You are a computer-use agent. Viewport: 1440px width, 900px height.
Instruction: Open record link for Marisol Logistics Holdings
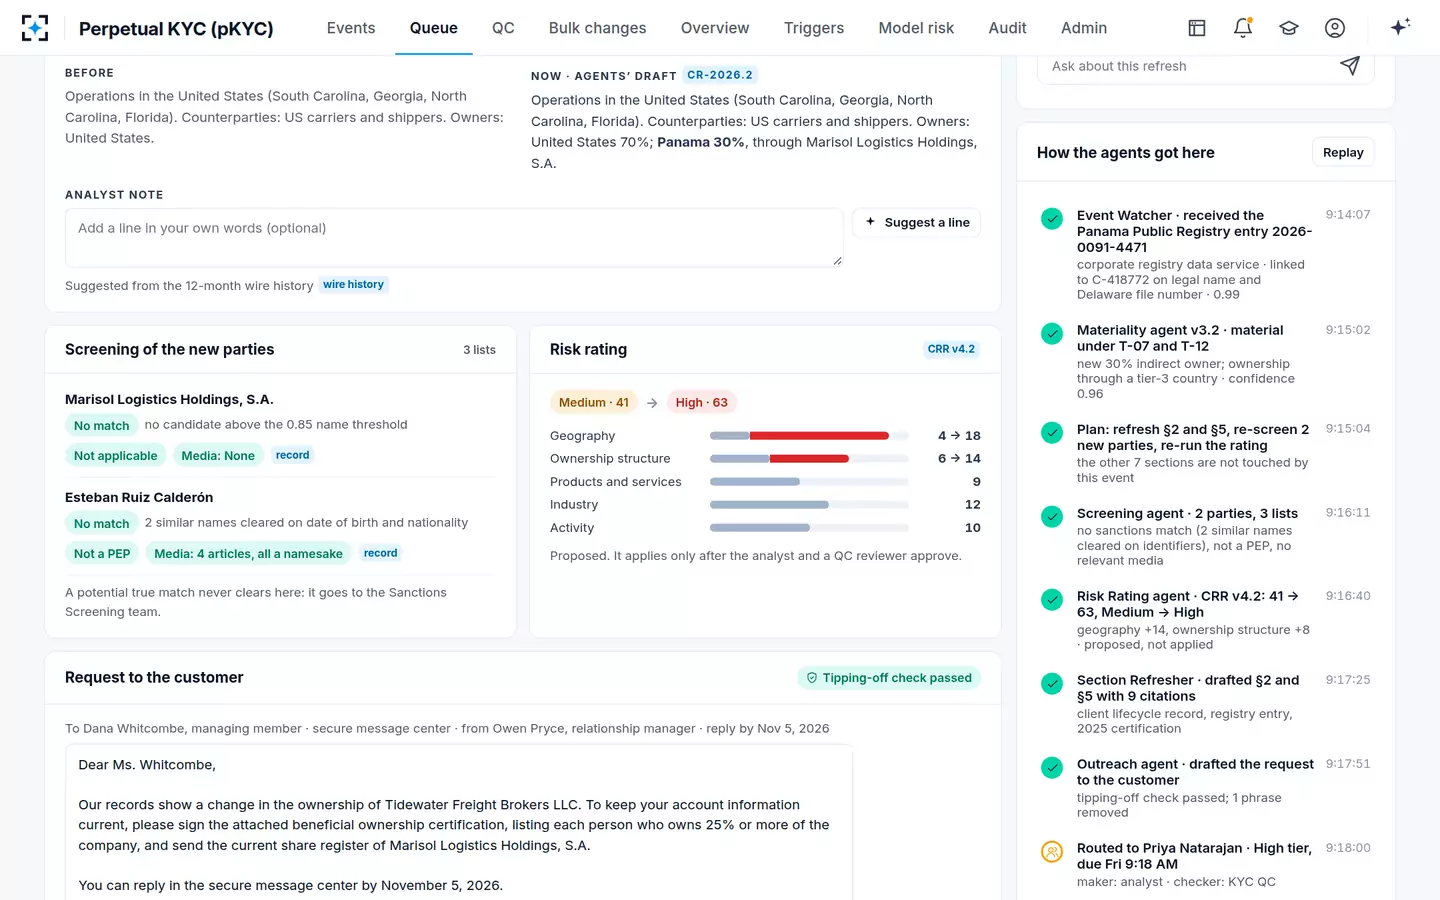coord(293,455)
